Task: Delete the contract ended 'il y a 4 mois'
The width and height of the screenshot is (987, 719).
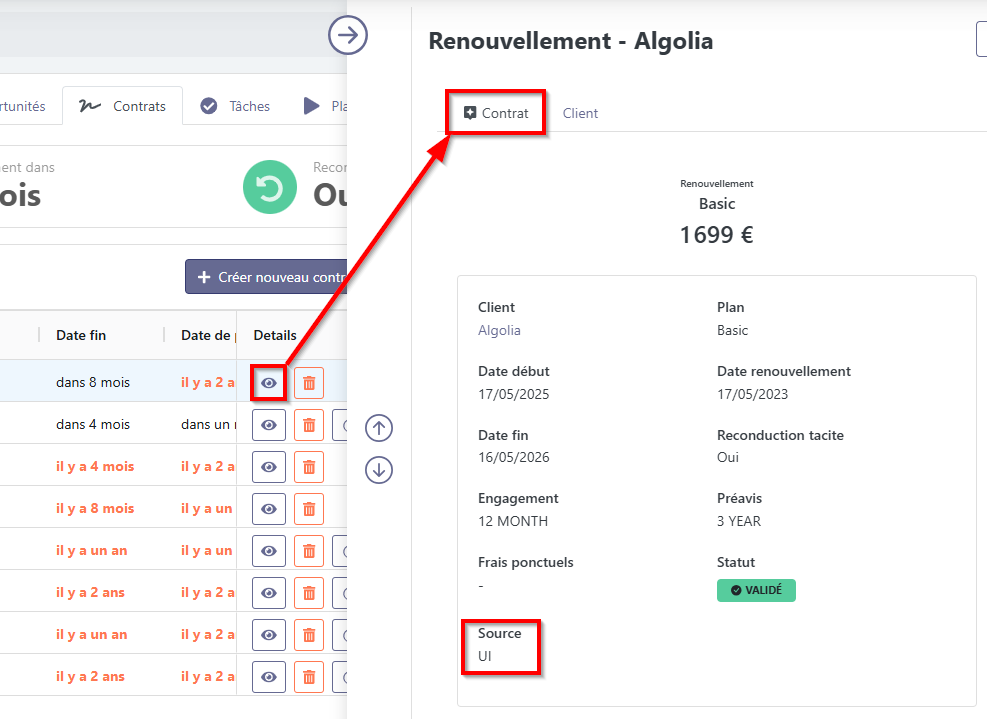Action: point(309,467)
